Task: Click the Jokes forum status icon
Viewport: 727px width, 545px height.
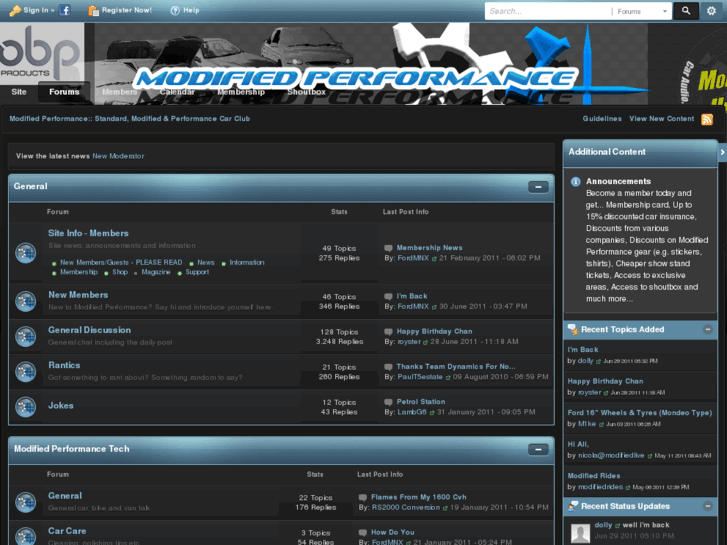Action: [x=26, y=407]
